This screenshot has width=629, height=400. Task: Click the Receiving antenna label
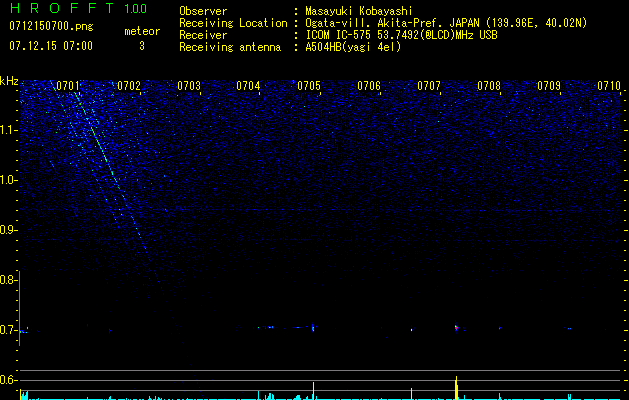coord(230,47)
